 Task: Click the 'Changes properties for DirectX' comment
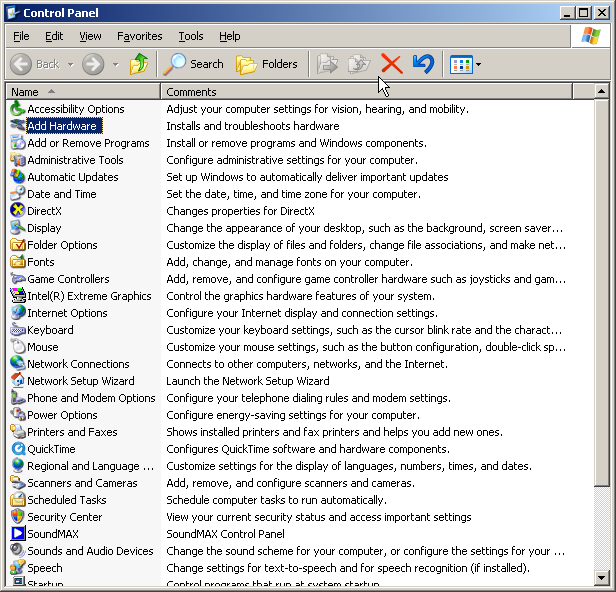pyautogui.click(x=240, y=211)
